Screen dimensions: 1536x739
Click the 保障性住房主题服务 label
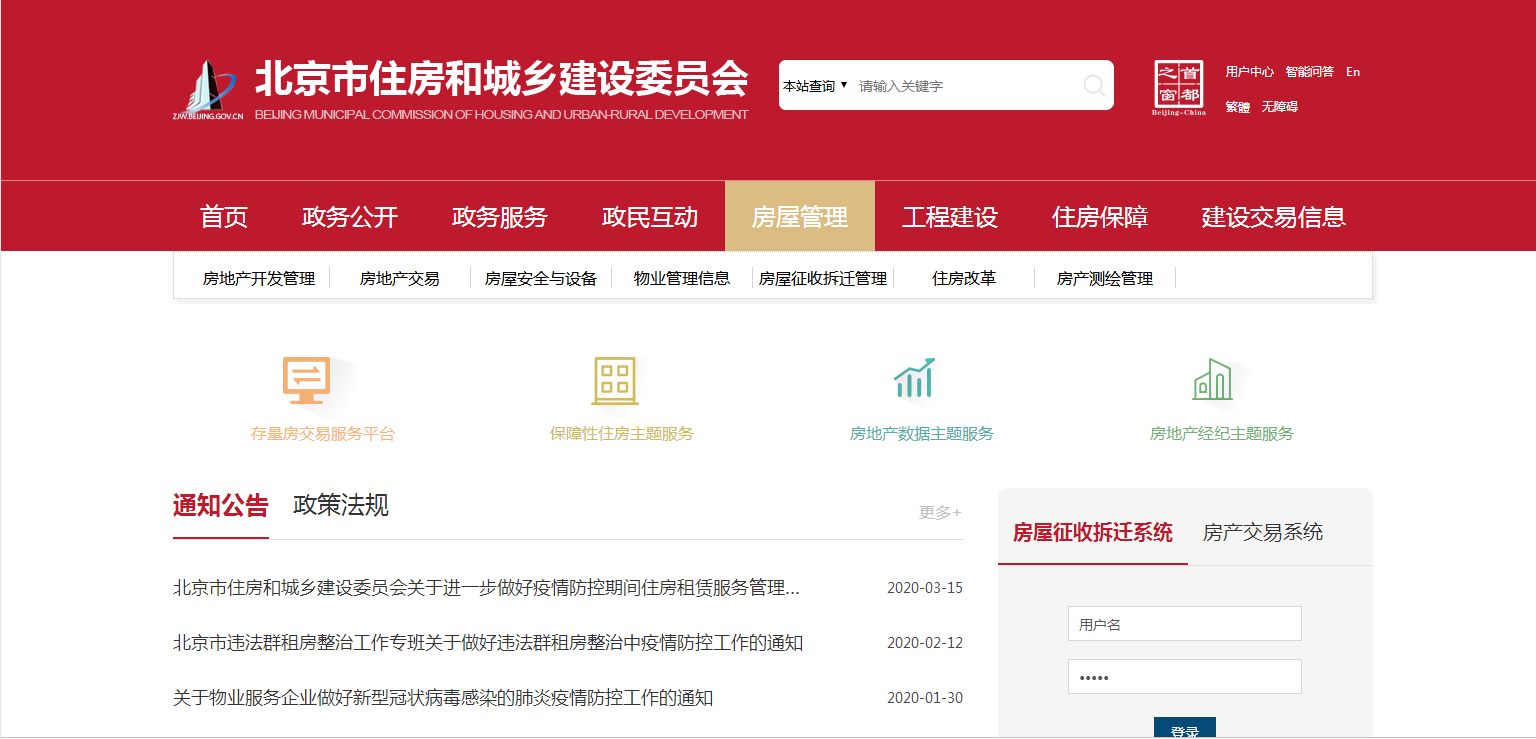(x=622, y=434)
